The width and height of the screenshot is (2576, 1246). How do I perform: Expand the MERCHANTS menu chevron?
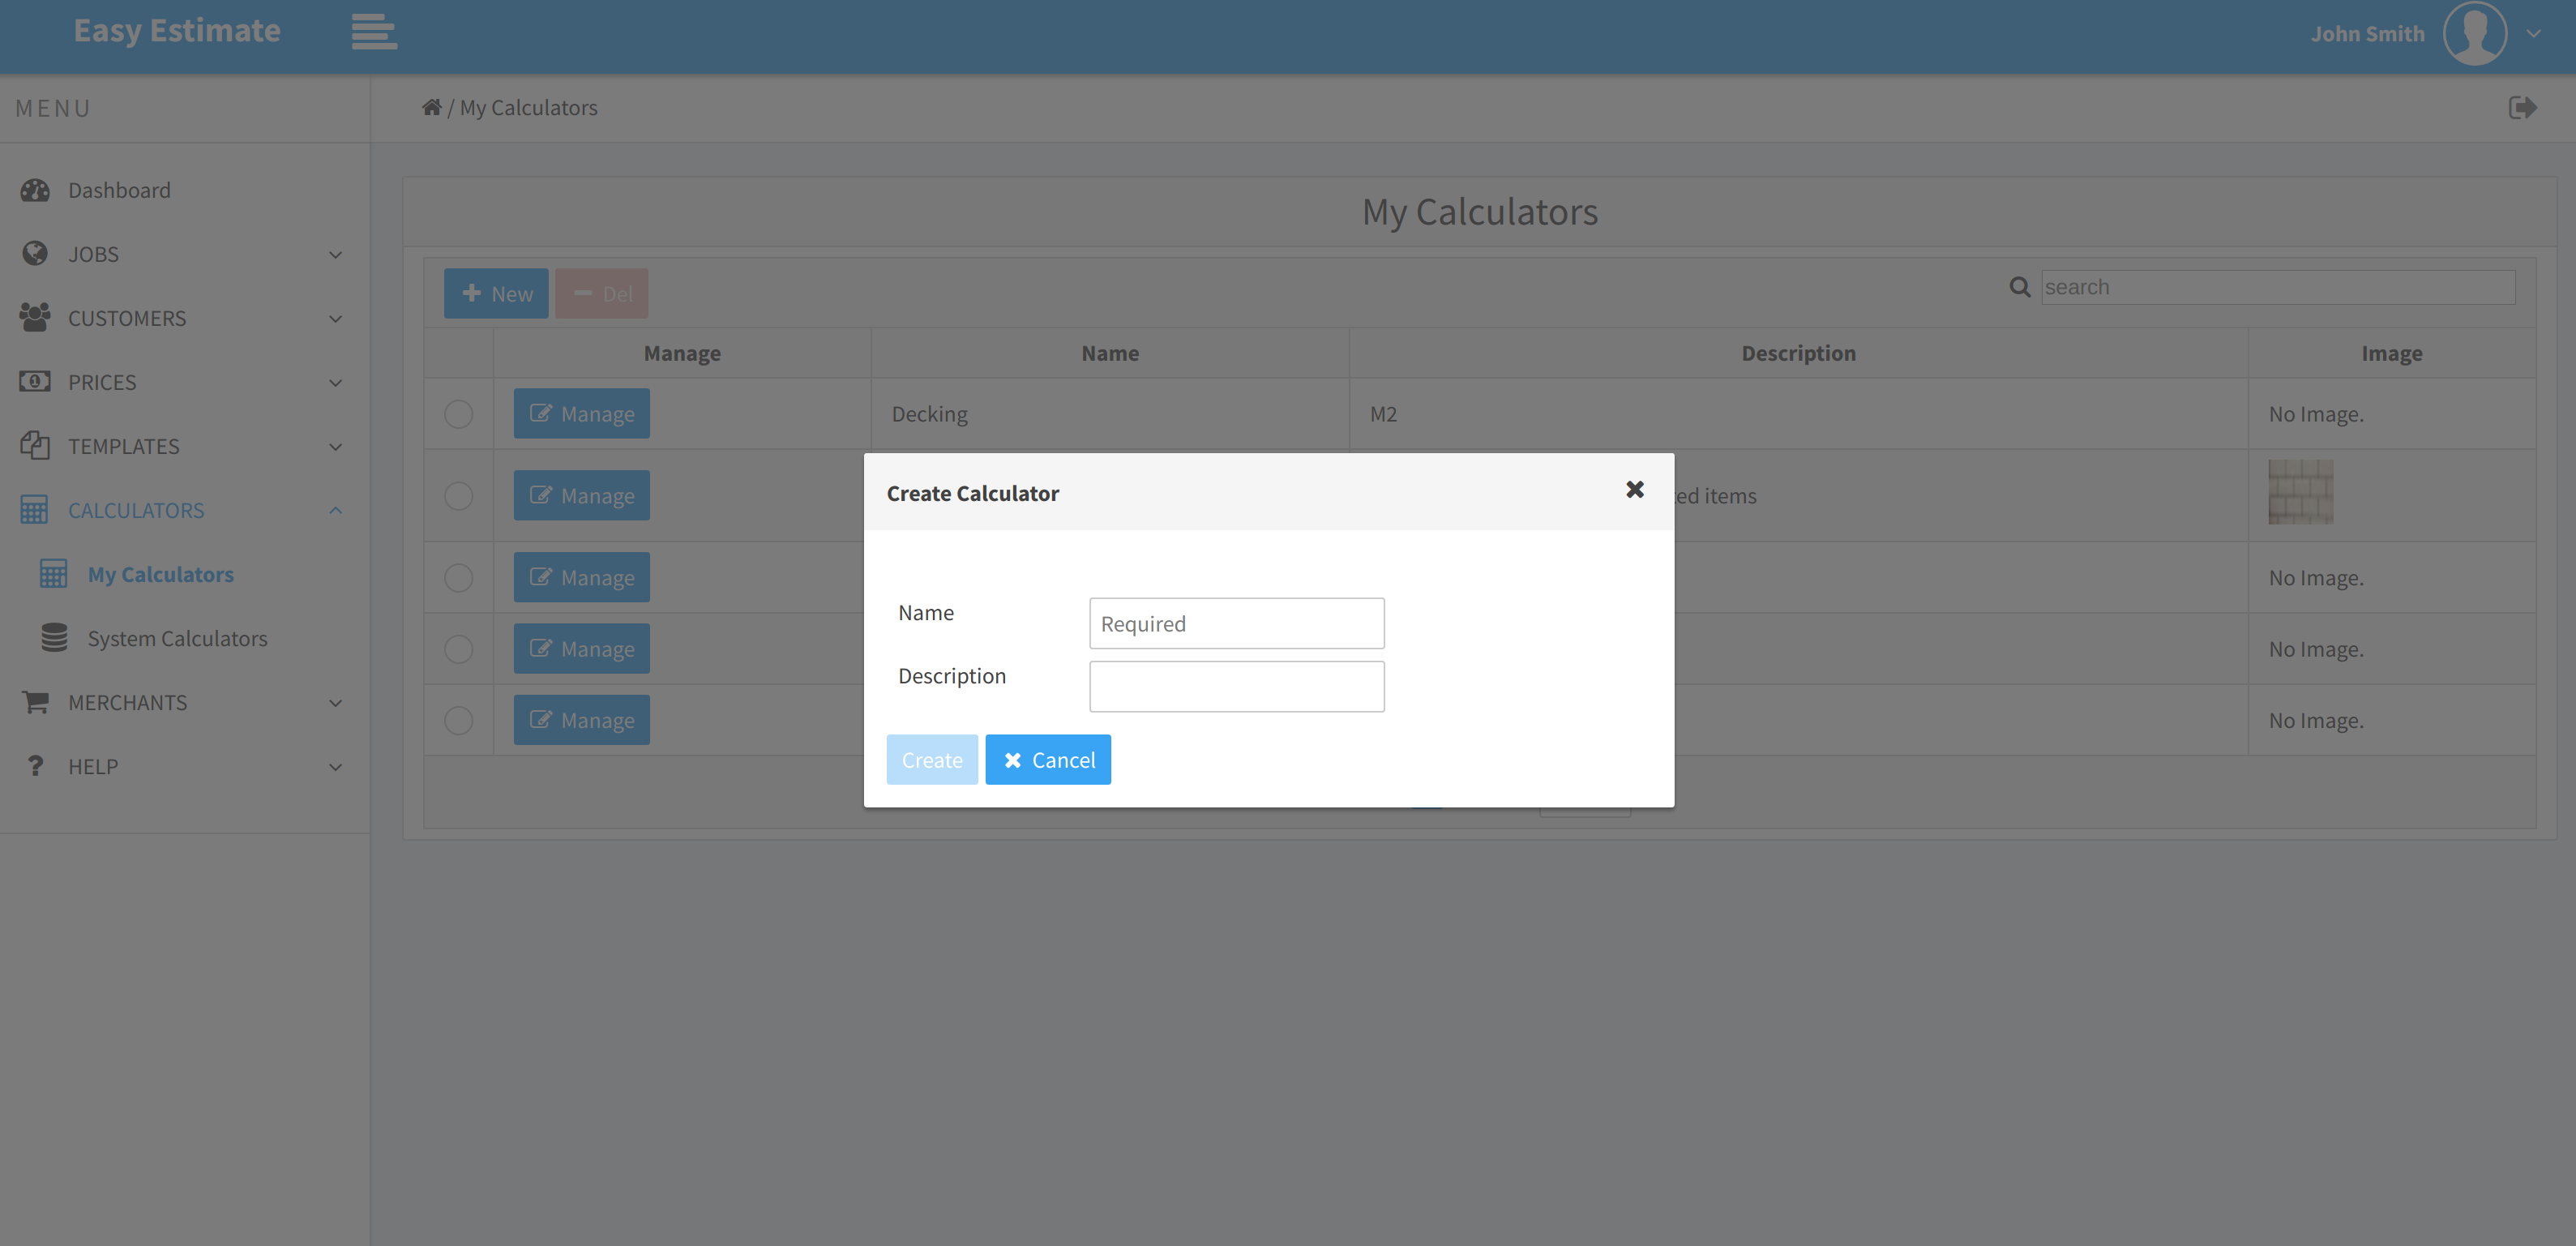click(x=336, y=703)
